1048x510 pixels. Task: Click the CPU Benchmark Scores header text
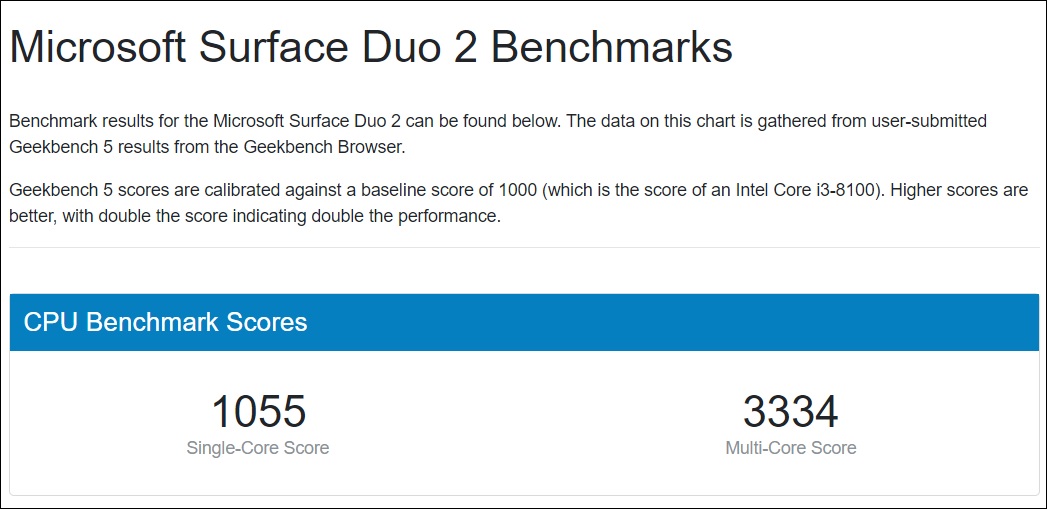point(165,322)
